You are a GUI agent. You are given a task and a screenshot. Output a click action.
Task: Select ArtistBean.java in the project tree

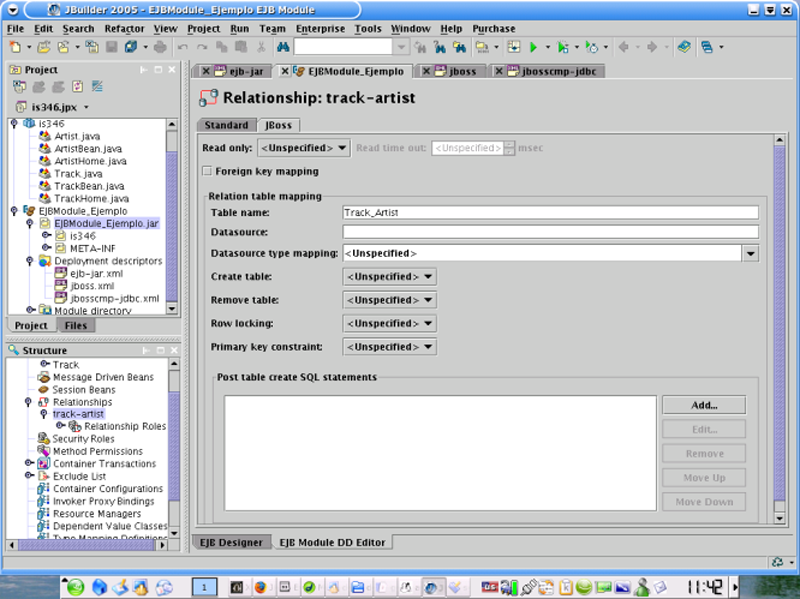tap(88, 148)
